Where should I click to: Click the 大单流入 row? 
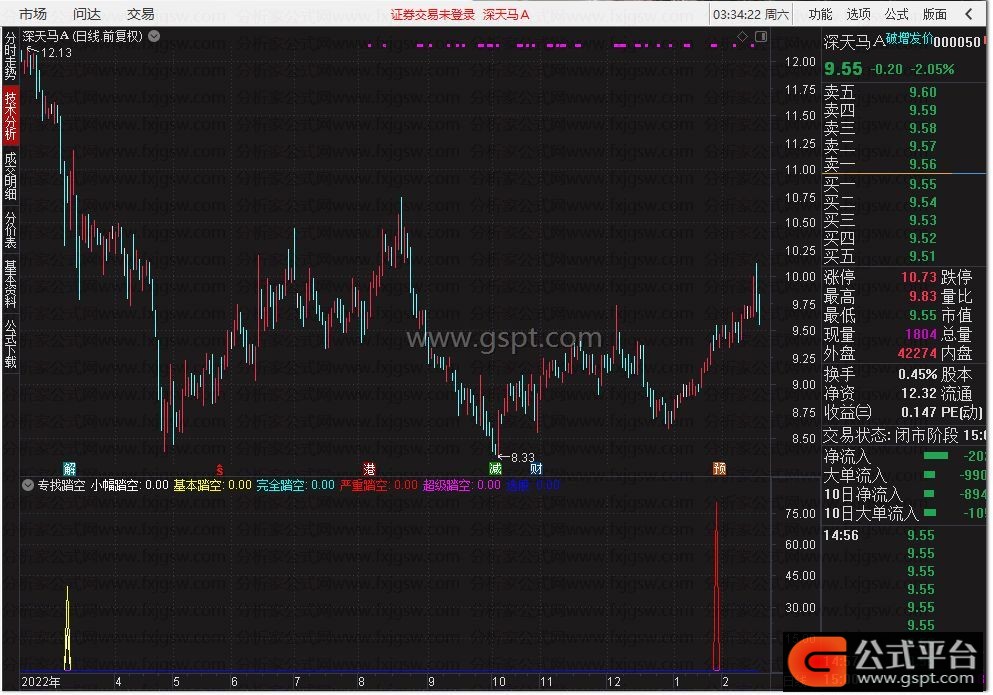pos(904,475)
